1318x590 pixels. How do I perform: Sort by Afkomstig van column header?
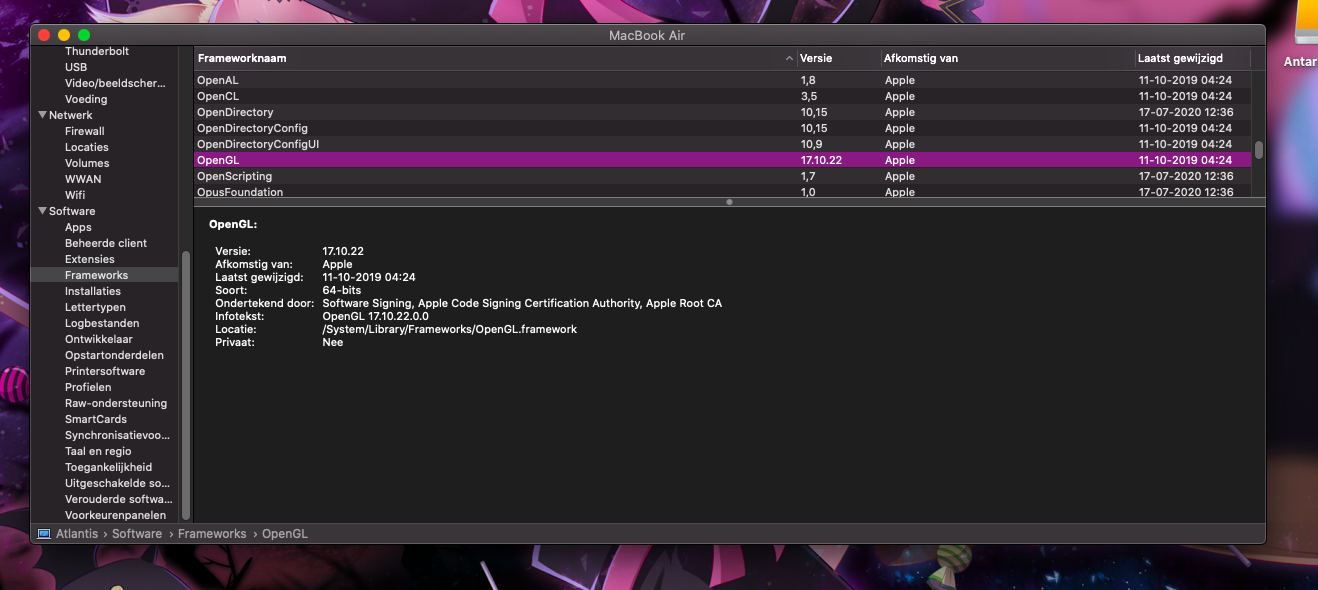tap(1008, 58)
